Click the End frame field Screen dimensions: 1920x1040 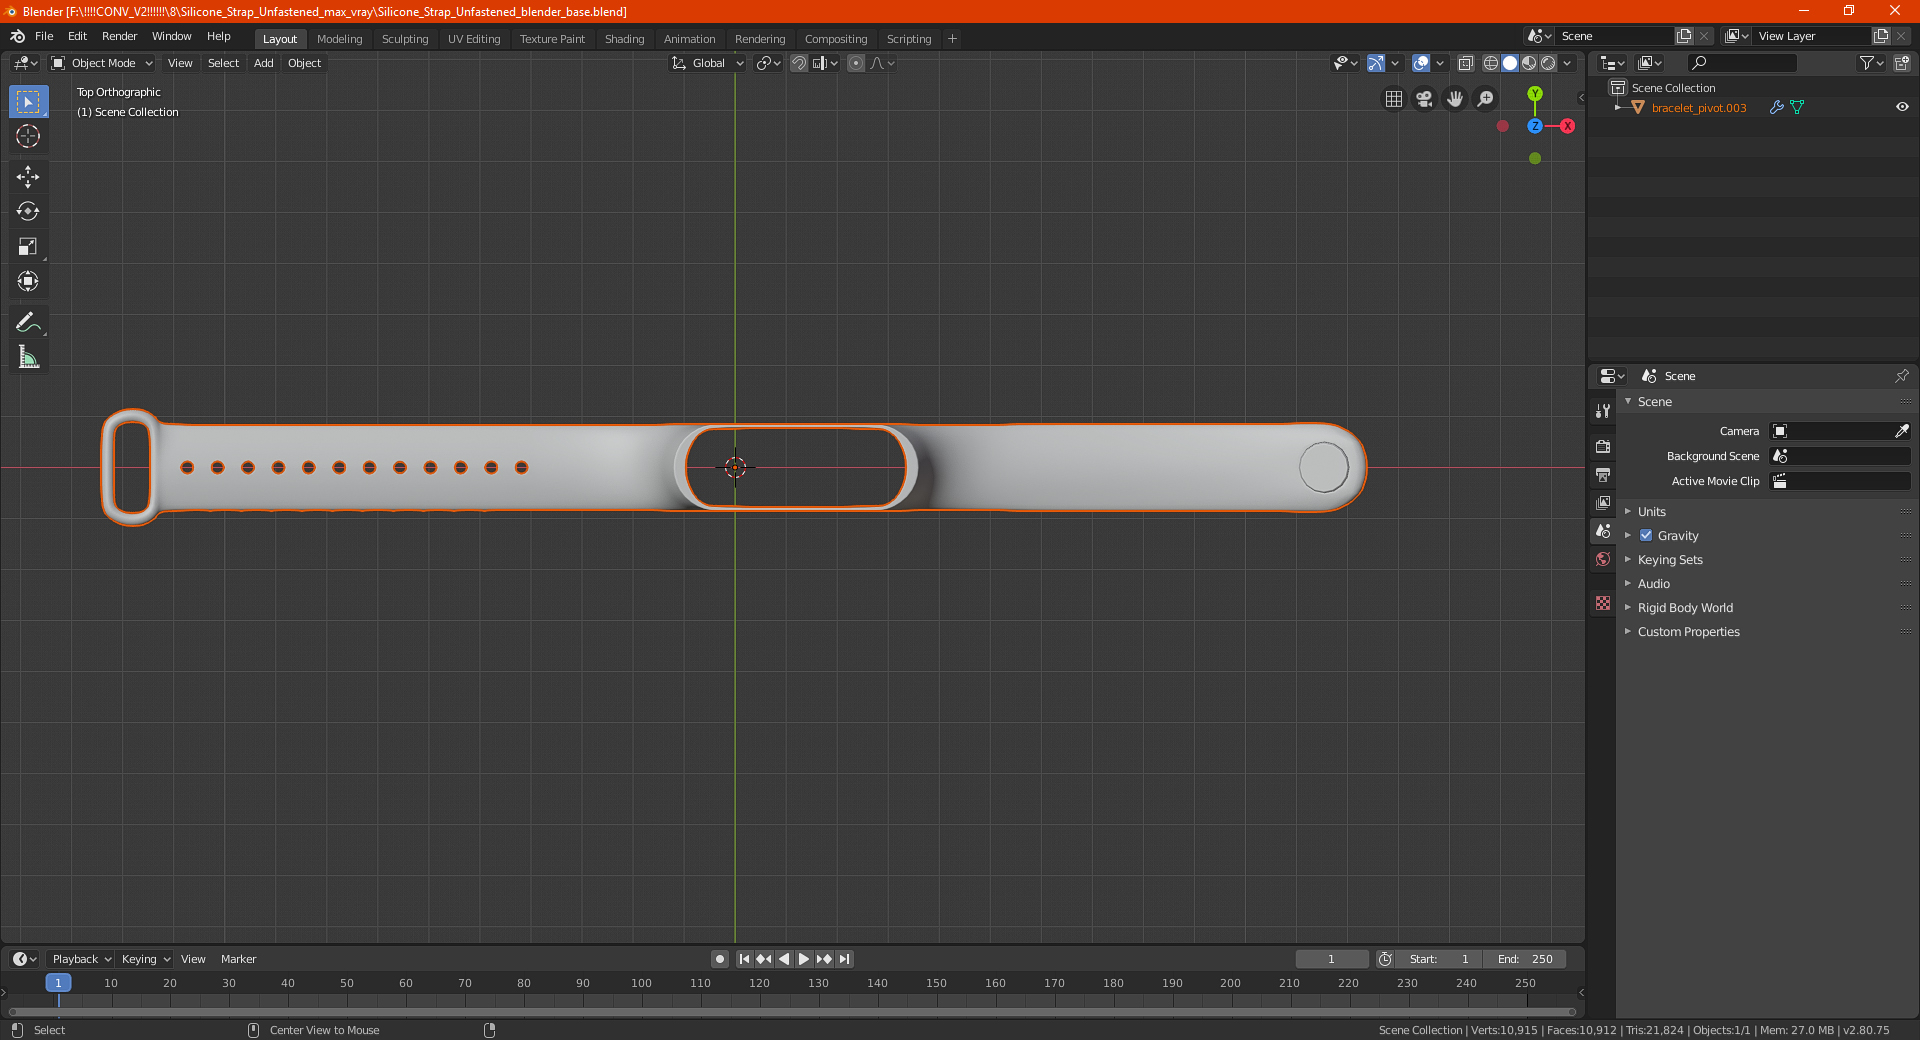coord(1525,959)
